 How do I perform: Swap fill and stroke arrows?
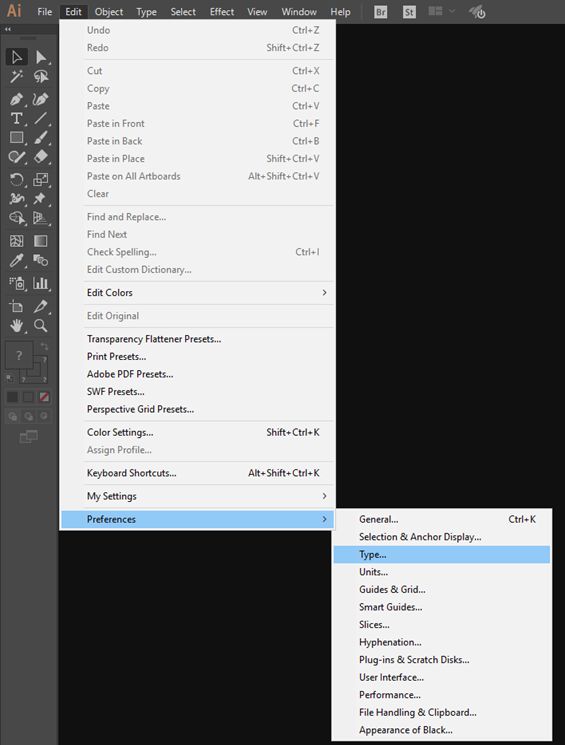pyautogui.click(x=44, y=346)
